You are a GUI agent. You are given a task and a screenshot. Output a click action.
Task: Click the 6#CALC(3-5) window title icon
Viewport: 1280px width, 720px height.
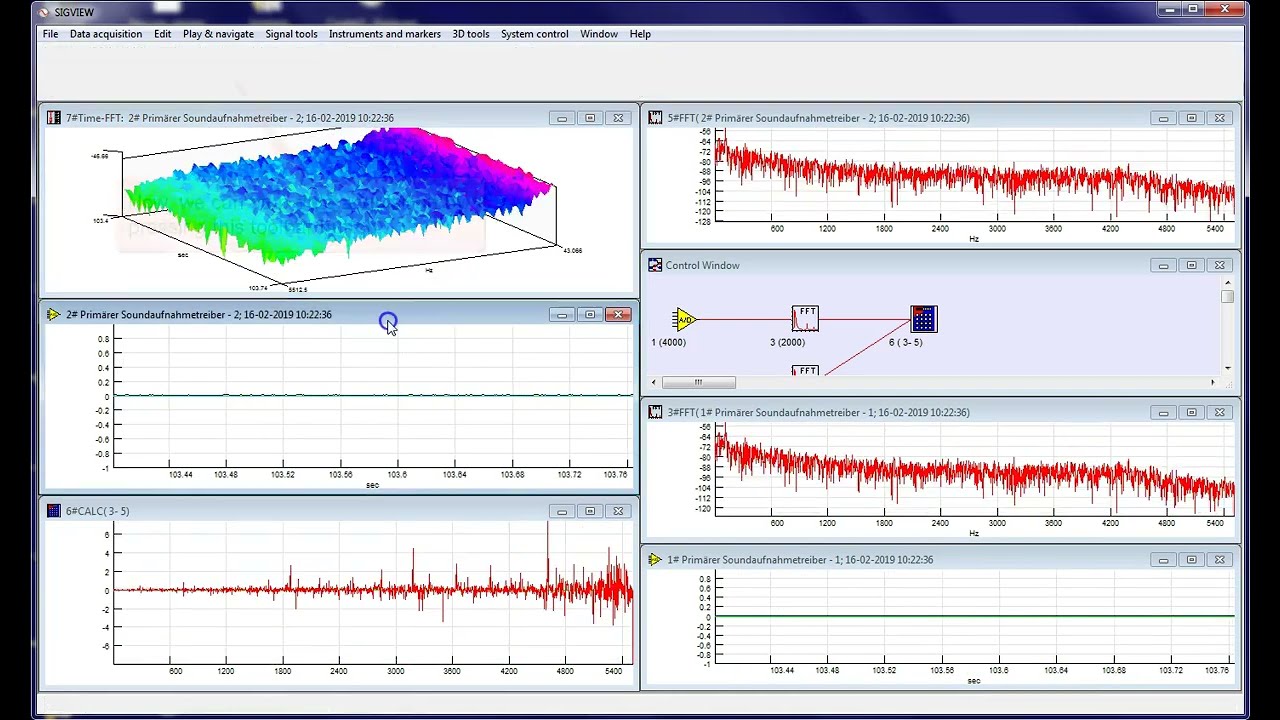pyautogui.click(x=54, y=511)
